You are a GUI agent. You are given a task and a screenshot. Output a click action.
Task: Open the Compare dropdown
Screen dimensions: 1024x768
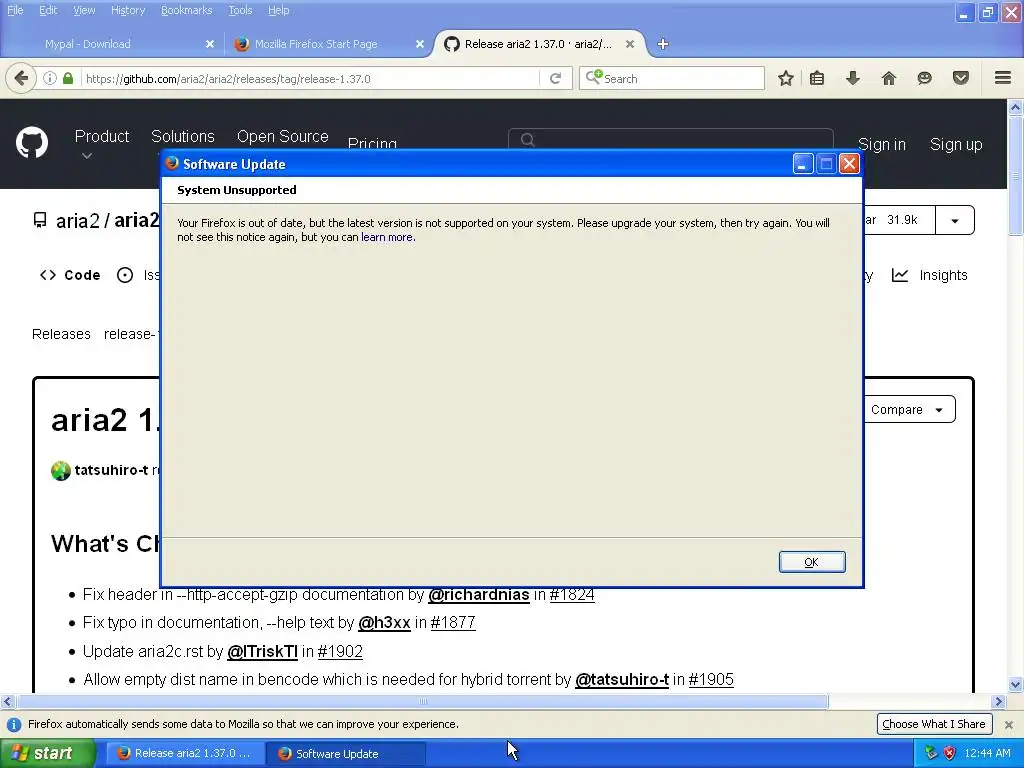[908, 409]
